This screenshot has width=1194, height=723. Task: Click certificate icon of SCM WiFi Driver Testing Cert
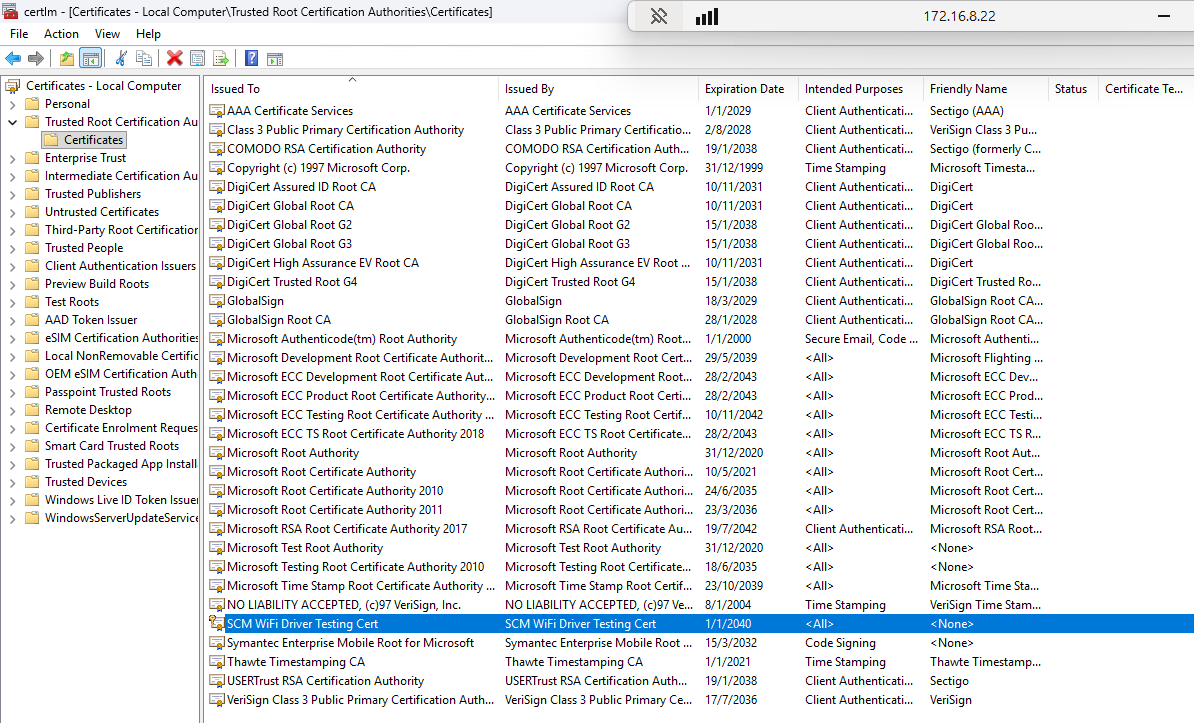click(x=217, y=623)
